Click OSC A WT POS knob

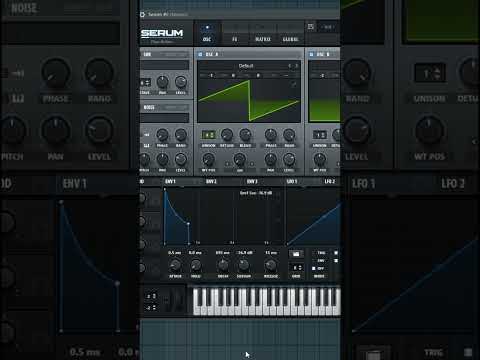coord(208,159)
